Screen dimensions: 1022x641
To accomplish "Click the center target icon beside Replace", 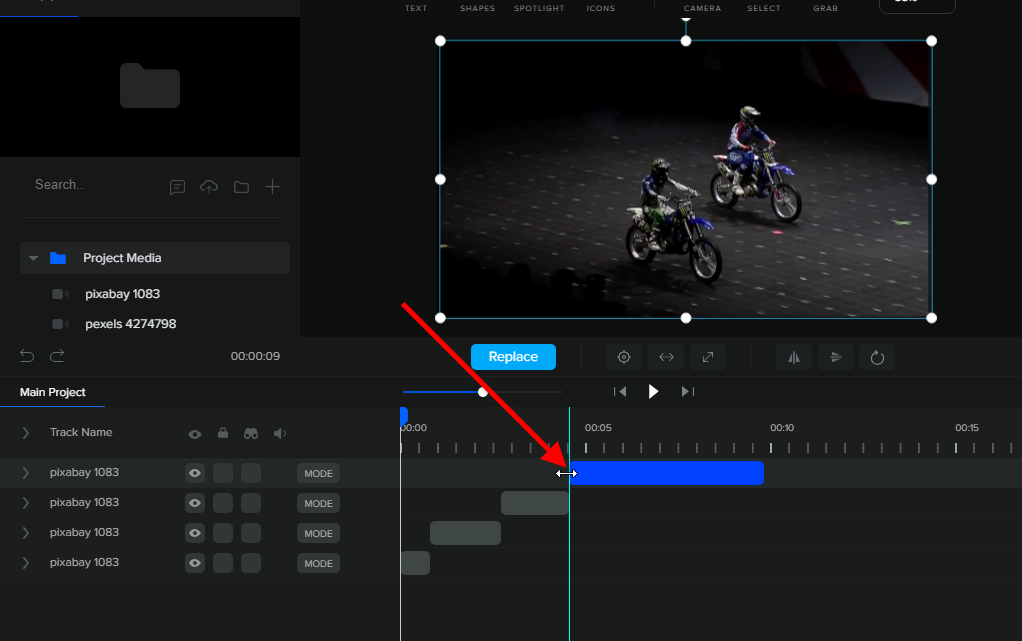I will (624, 357).
